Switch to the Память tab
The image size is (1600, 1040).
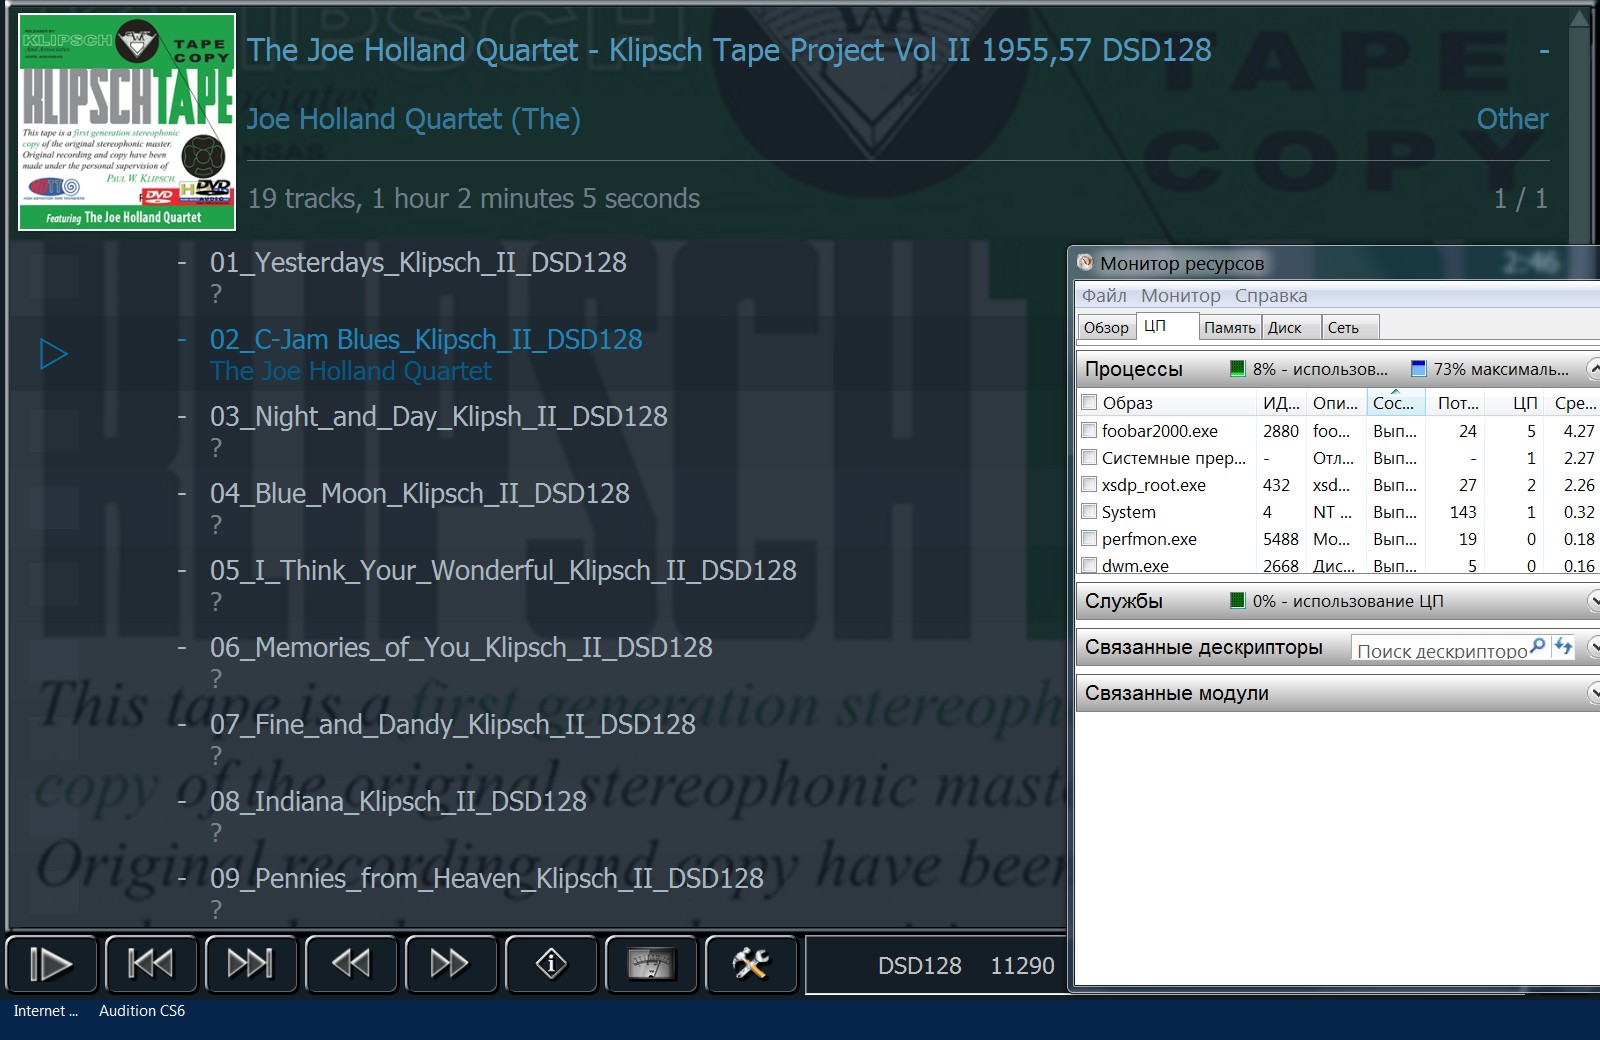(1230, 328)
